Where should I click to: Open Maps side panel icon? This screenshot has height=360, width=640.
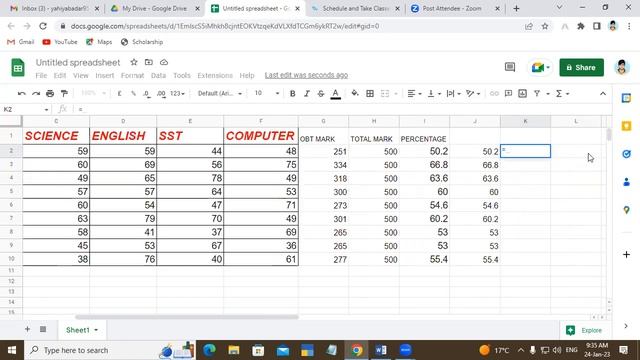click(x=626, y=210)
